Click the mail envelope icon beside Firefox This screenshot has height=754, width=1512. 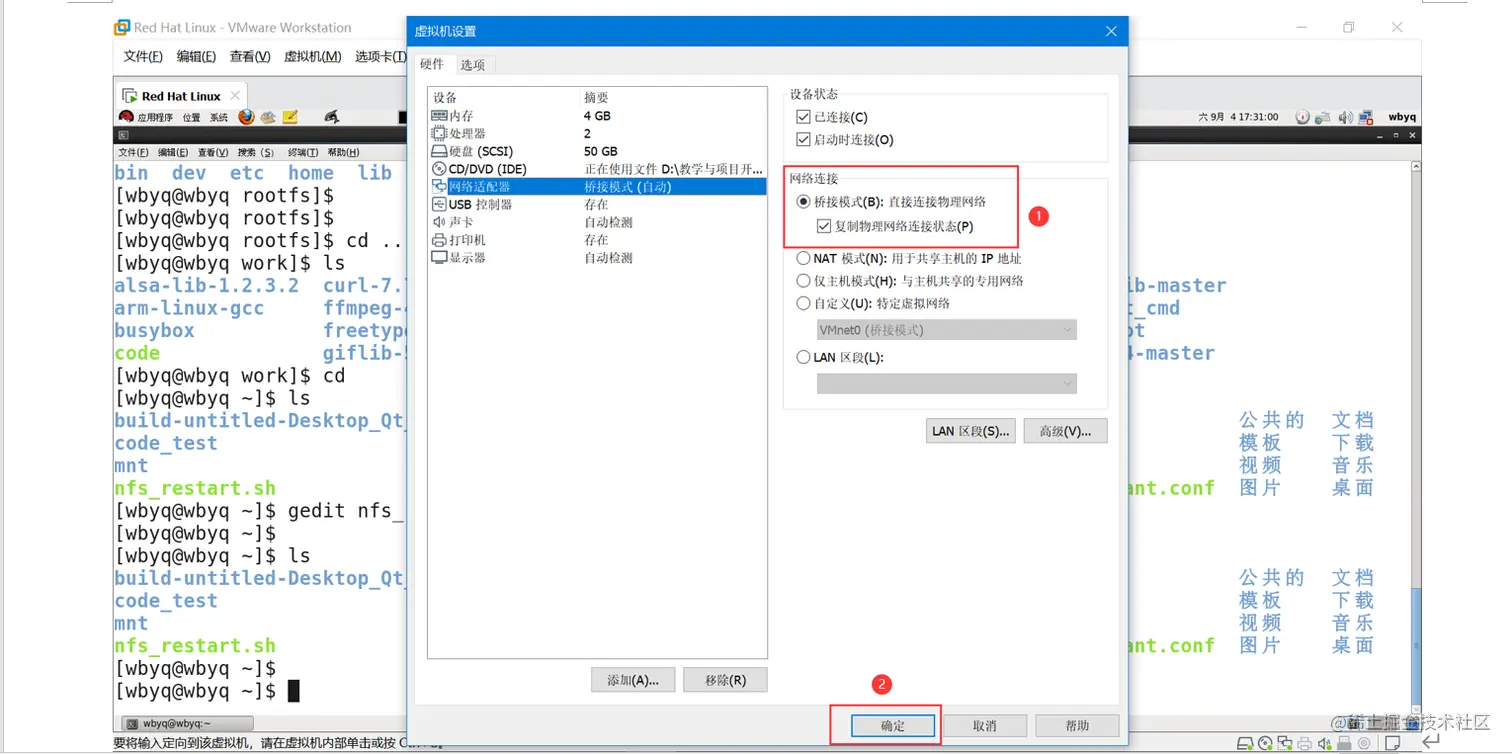click(268, 117)
